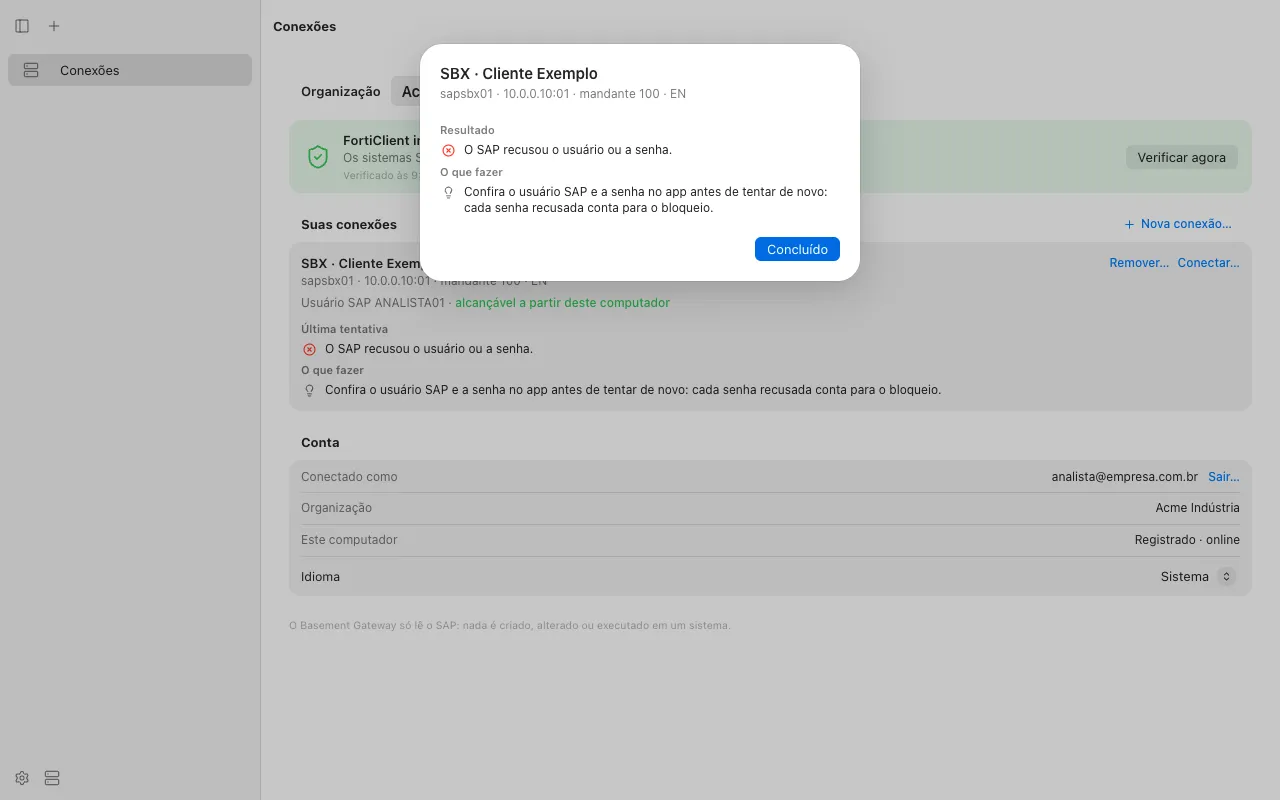Screen dimensions: 1280x800
Task: Select Conexões in the sidebar
Action: [x=130, y=70]
